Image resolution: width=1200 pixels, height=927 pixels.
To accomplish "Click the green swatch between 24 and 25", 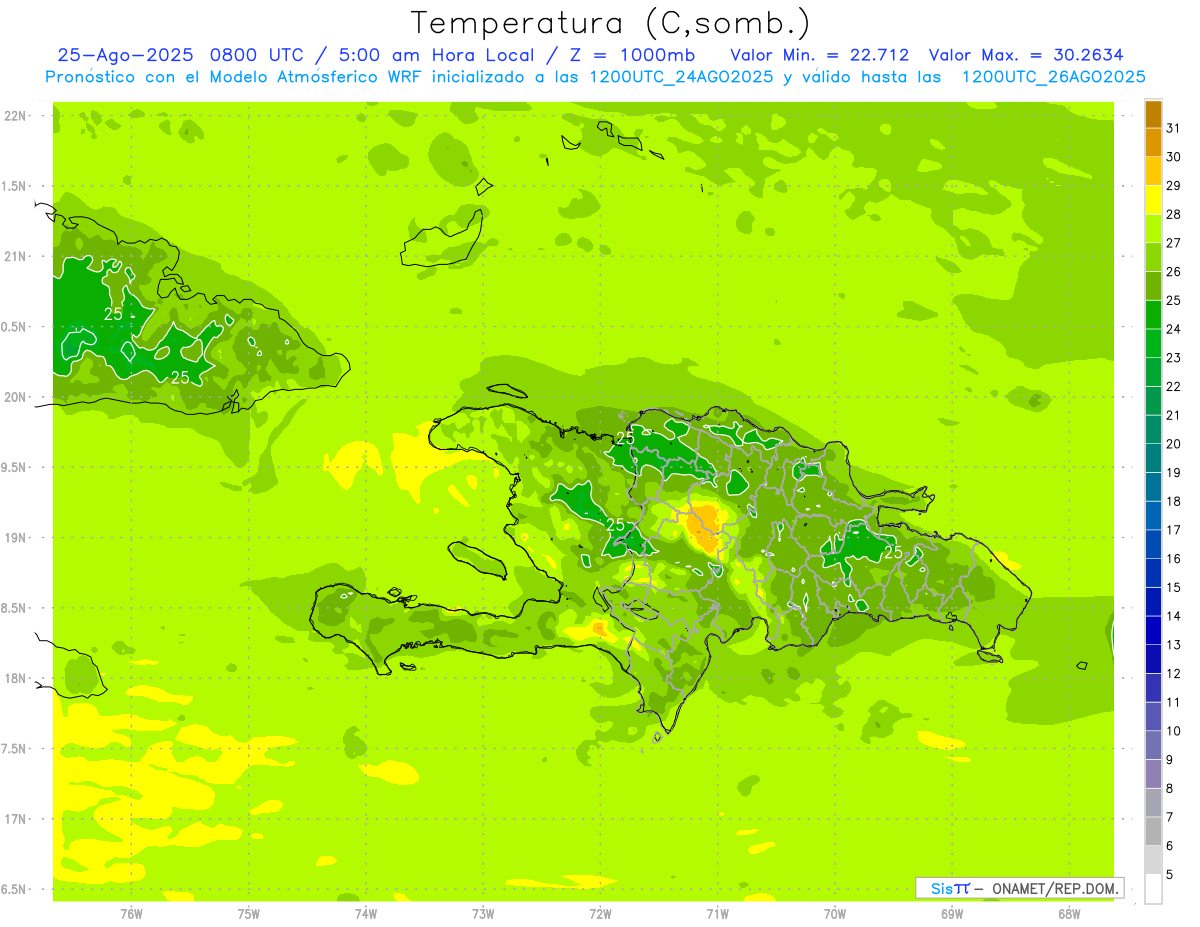I will click(1153, 314).
